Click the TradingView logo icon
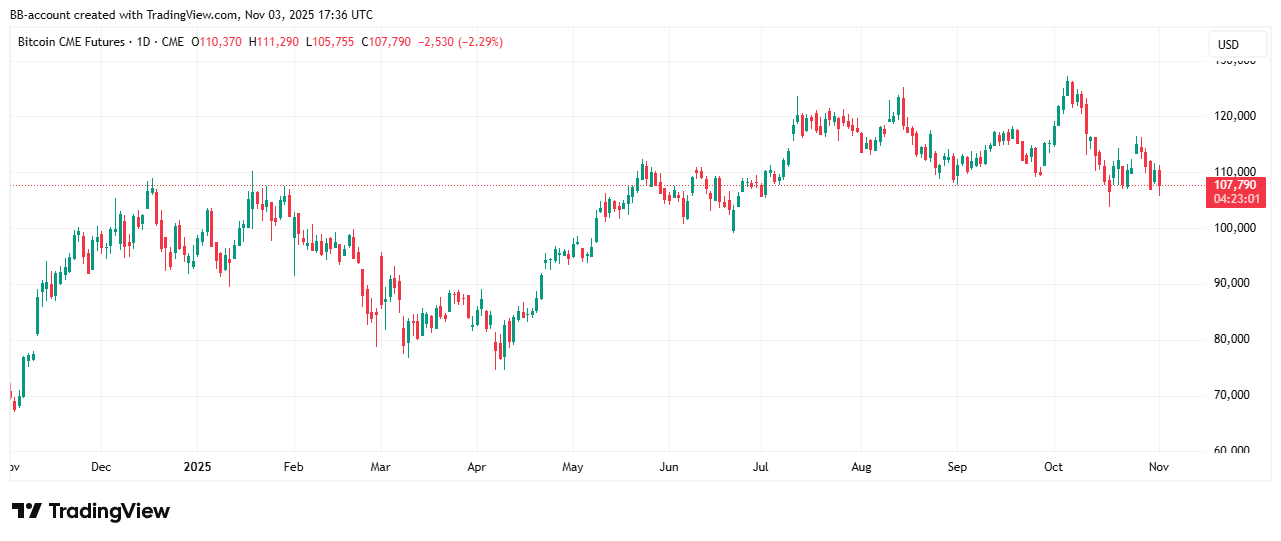The height and width of the screenshot is (541, 1281). [26, 511]
